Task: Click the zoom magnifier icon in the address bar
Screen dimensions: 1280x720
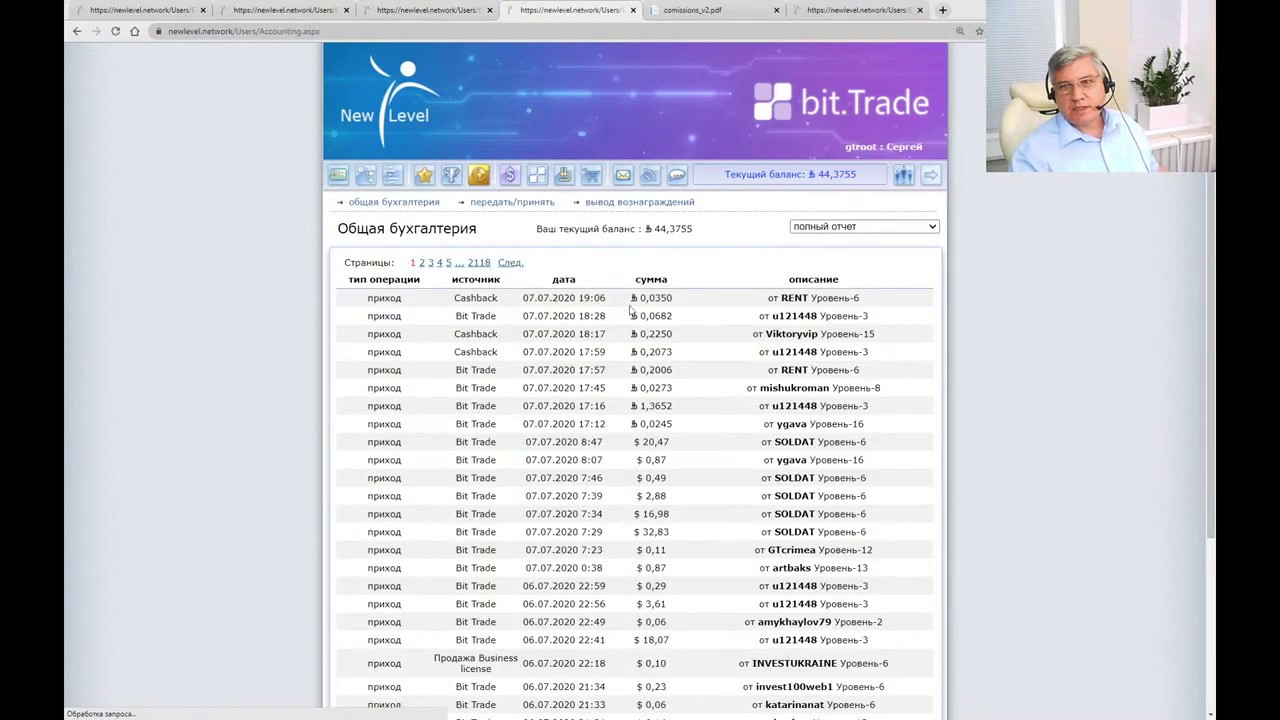Action: (x=960, y=31)
